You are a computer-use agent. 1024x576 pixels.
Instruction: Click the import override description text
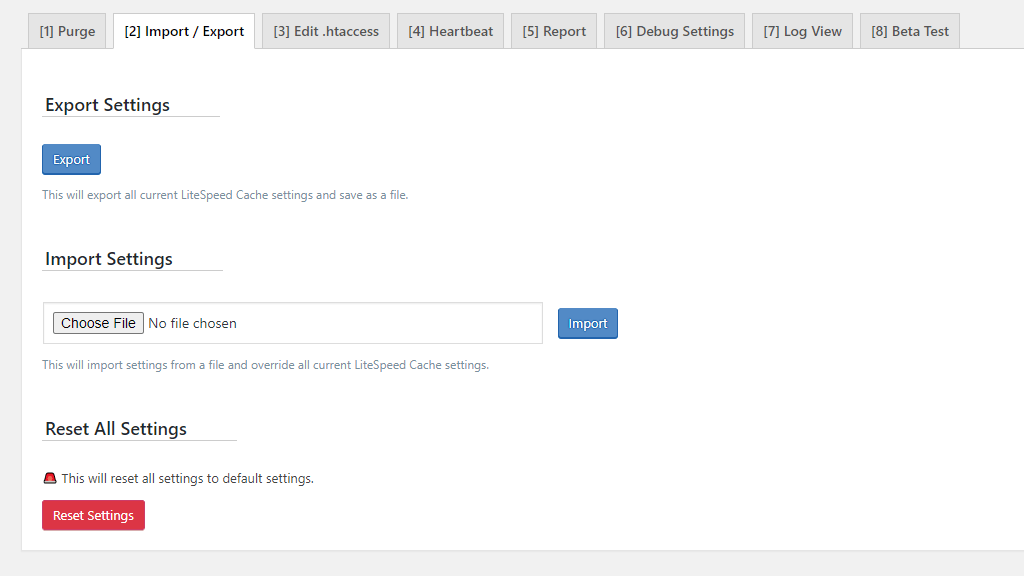[266, 364]
